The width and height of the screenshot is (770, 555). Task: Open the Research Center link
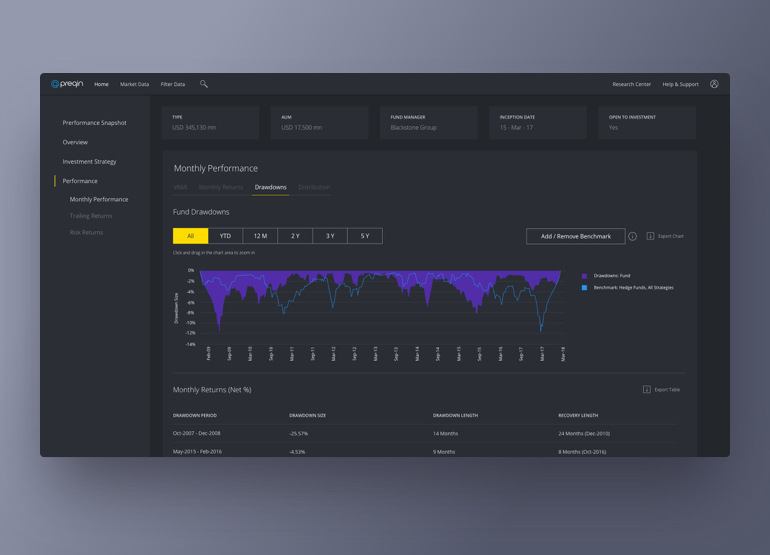coord(631,84)
